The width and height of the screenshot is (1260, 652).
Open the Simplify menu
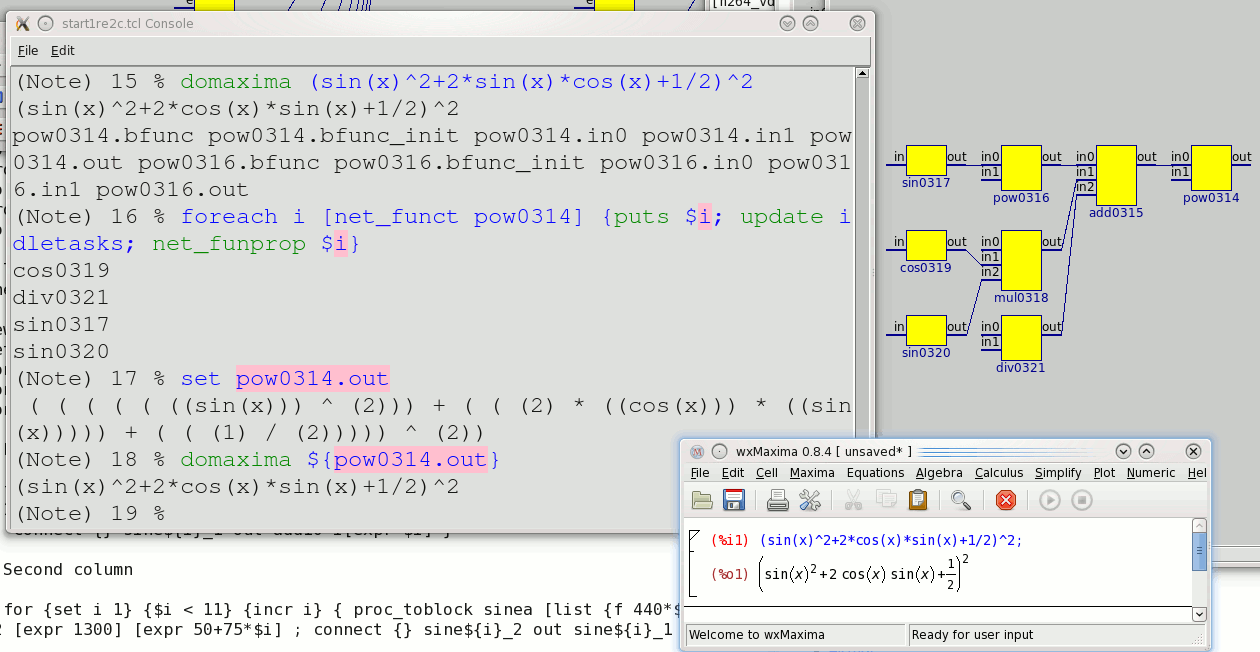[1058, 473]
